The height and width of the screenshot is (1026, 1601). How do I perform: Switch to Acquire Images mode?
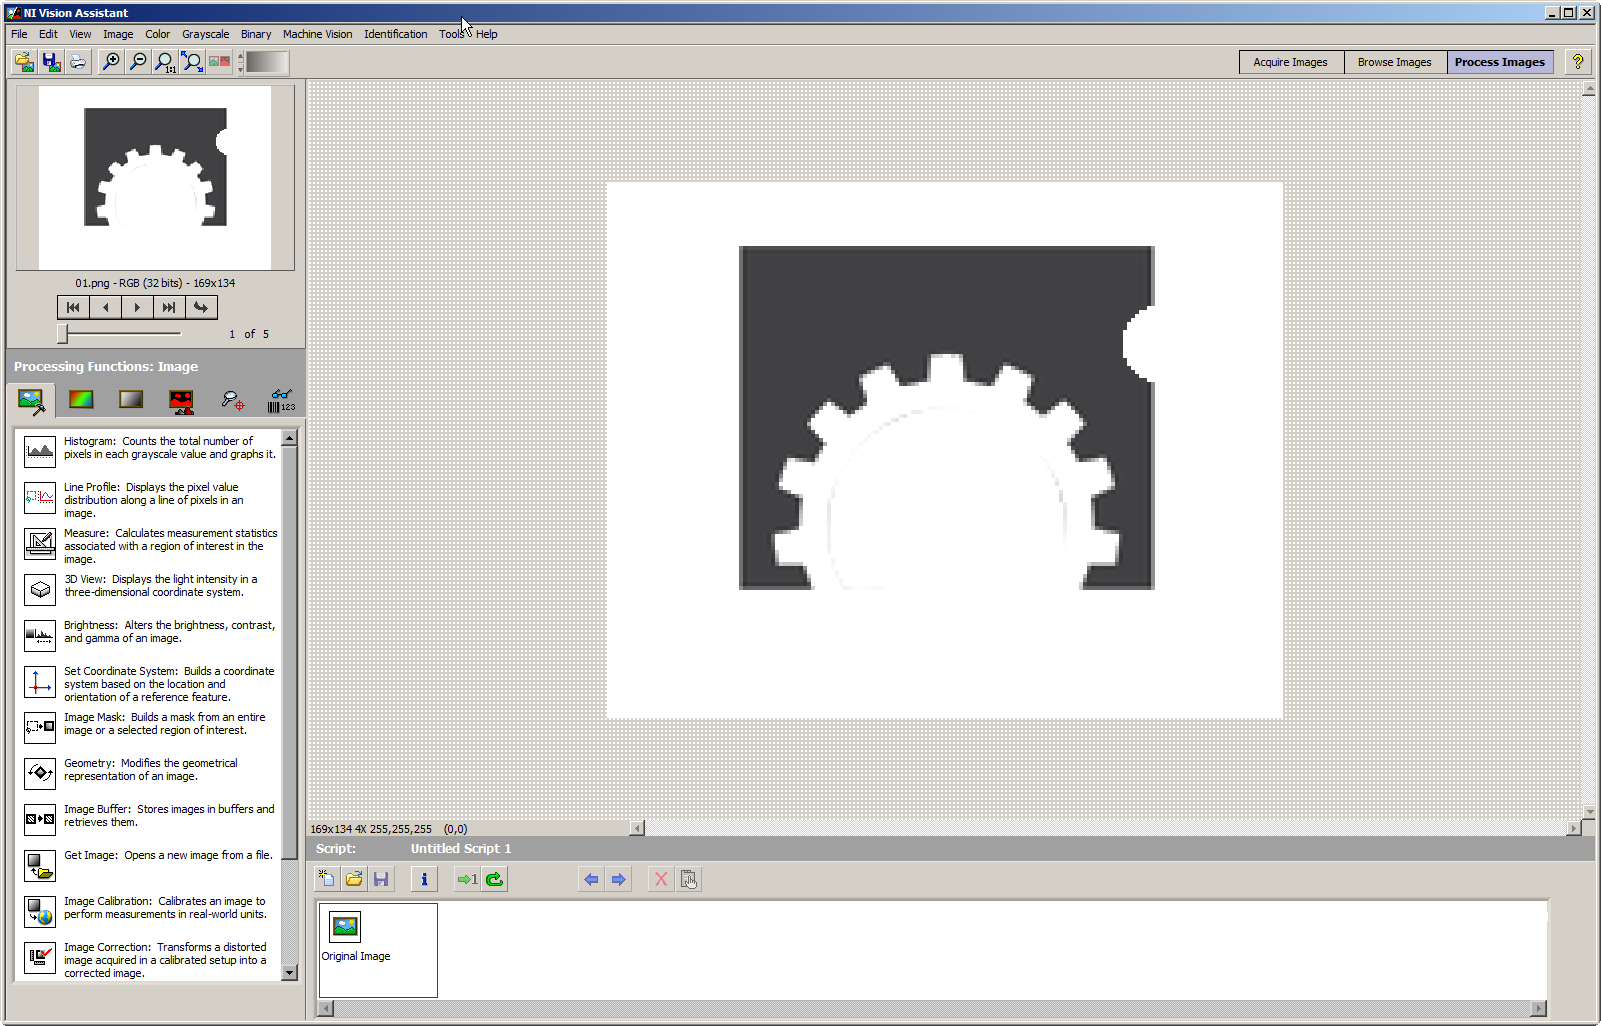coord(1291,62)
